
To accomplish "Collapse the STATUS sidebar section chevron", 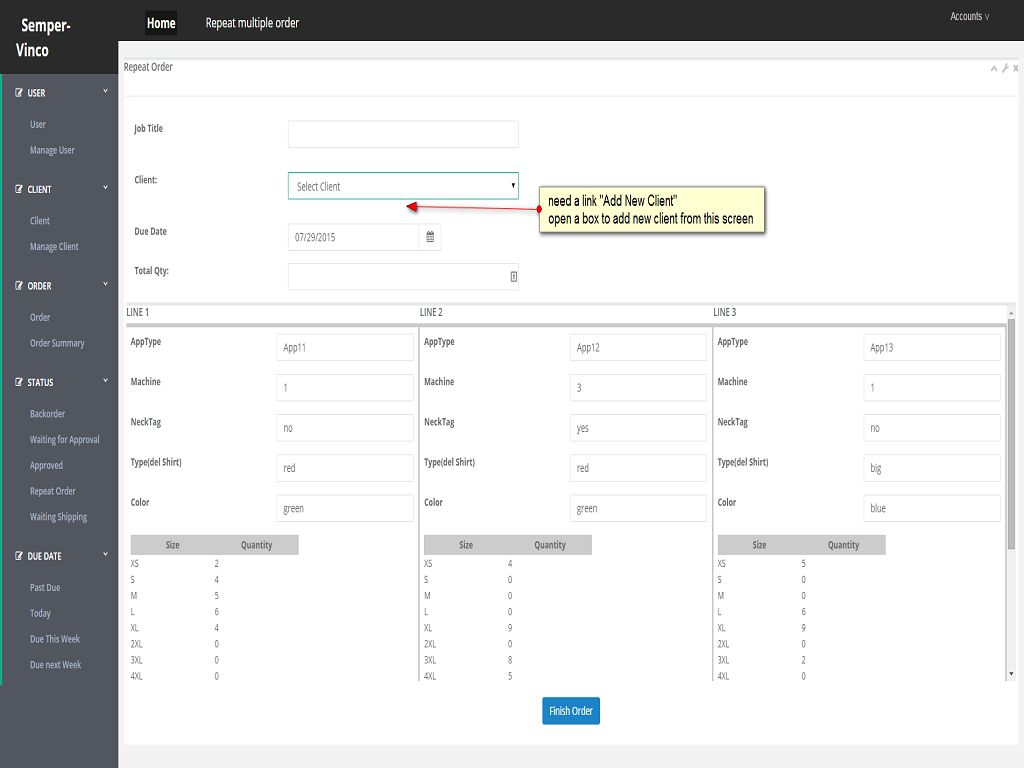I will pos(105,381).
